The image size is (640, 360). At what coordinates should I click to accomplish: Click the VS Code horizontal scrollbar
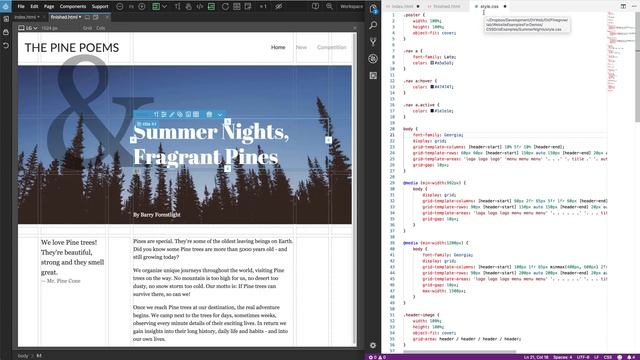tap(459, 351)
